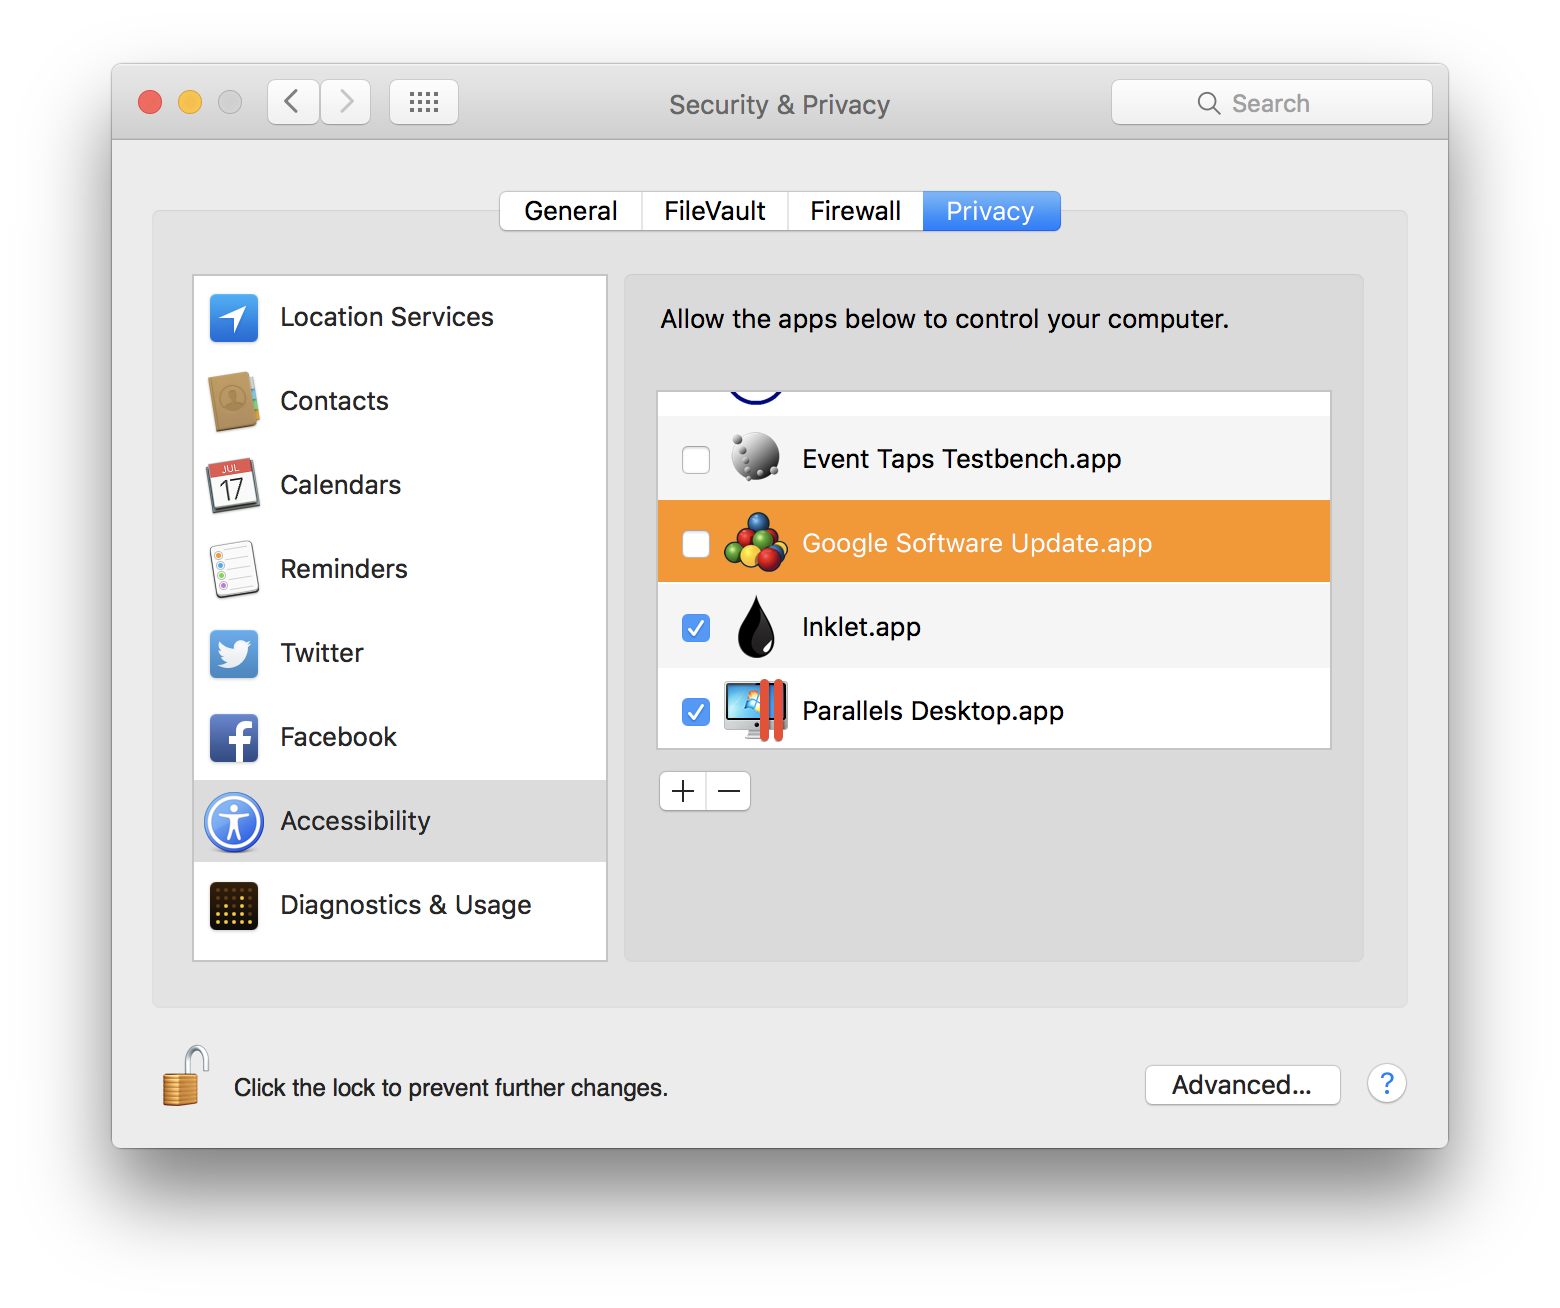1560x1308 pixels.
Task: Enable Google Software Update.app checkbox
Action: pos(696,544)
